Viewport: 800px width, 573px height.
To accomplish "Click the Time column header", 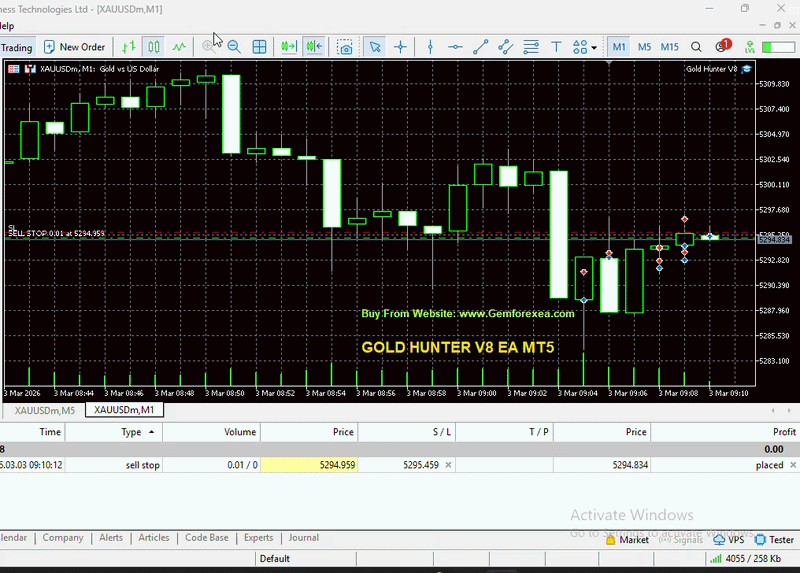I will pyautogui.click(x=32, y=432).
